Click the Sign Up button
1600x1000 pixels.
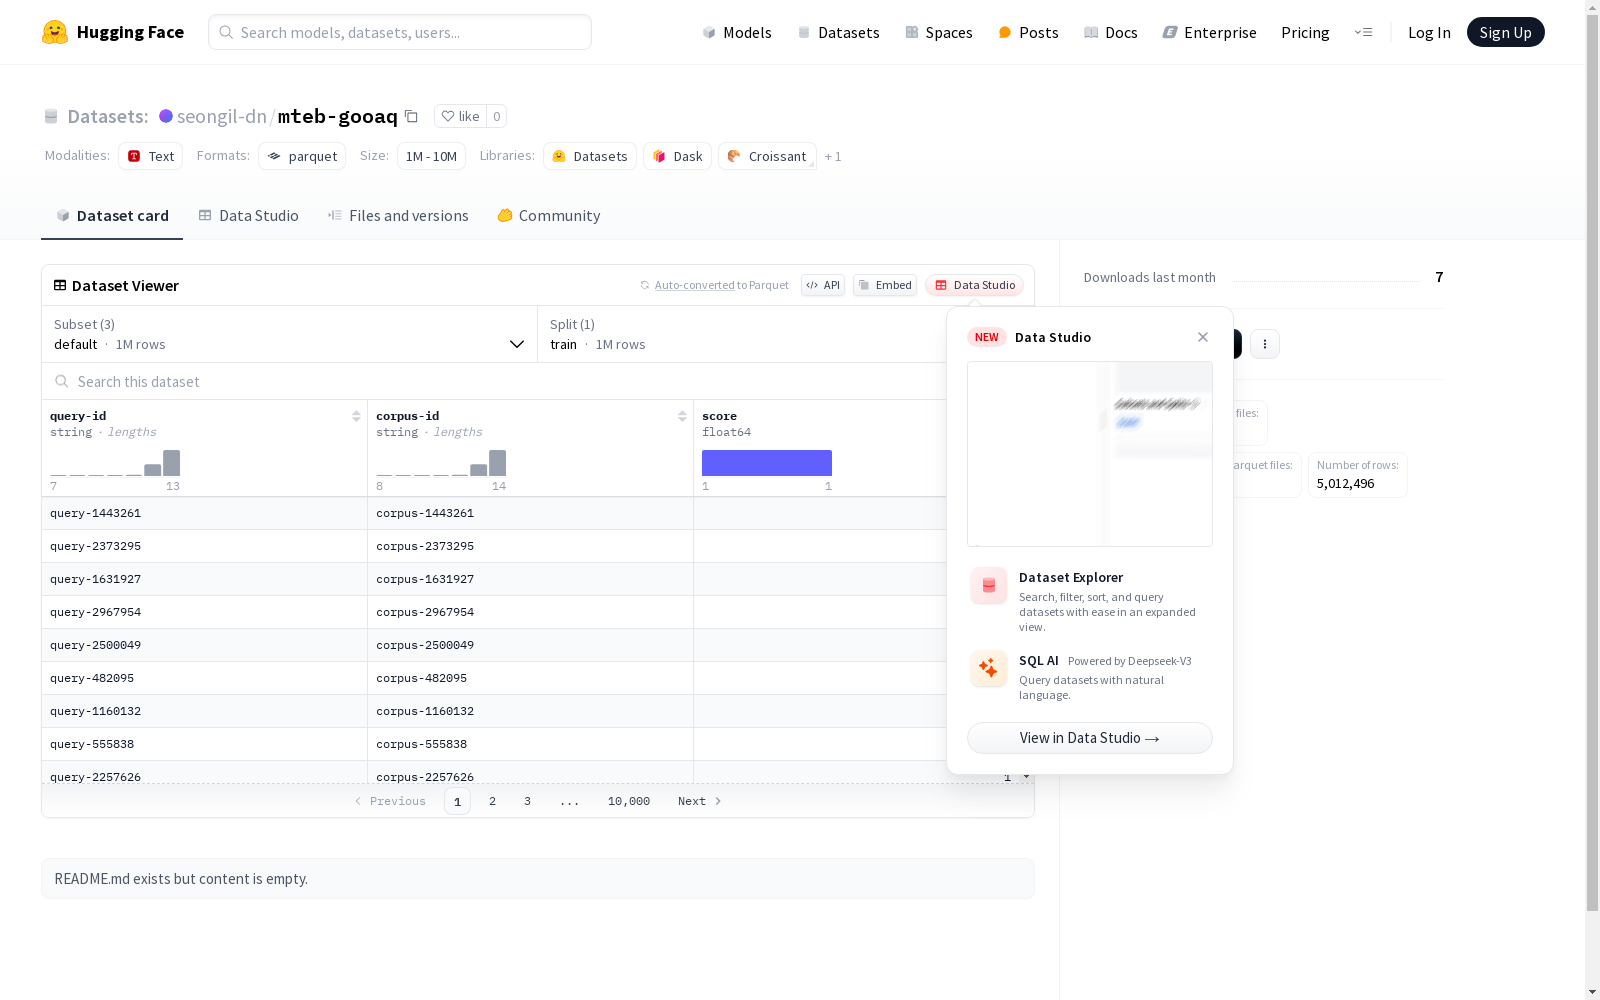click(1506, 32)
